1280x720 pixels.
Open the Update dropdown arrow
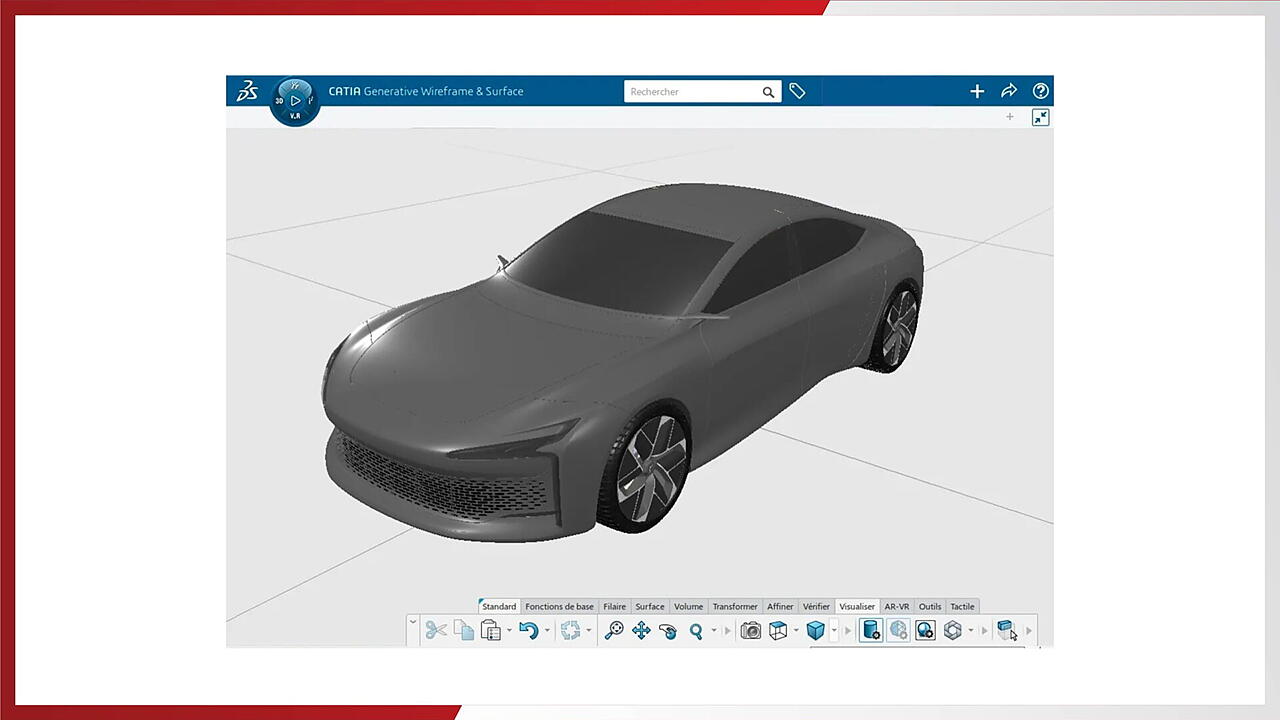coord(588,630)
